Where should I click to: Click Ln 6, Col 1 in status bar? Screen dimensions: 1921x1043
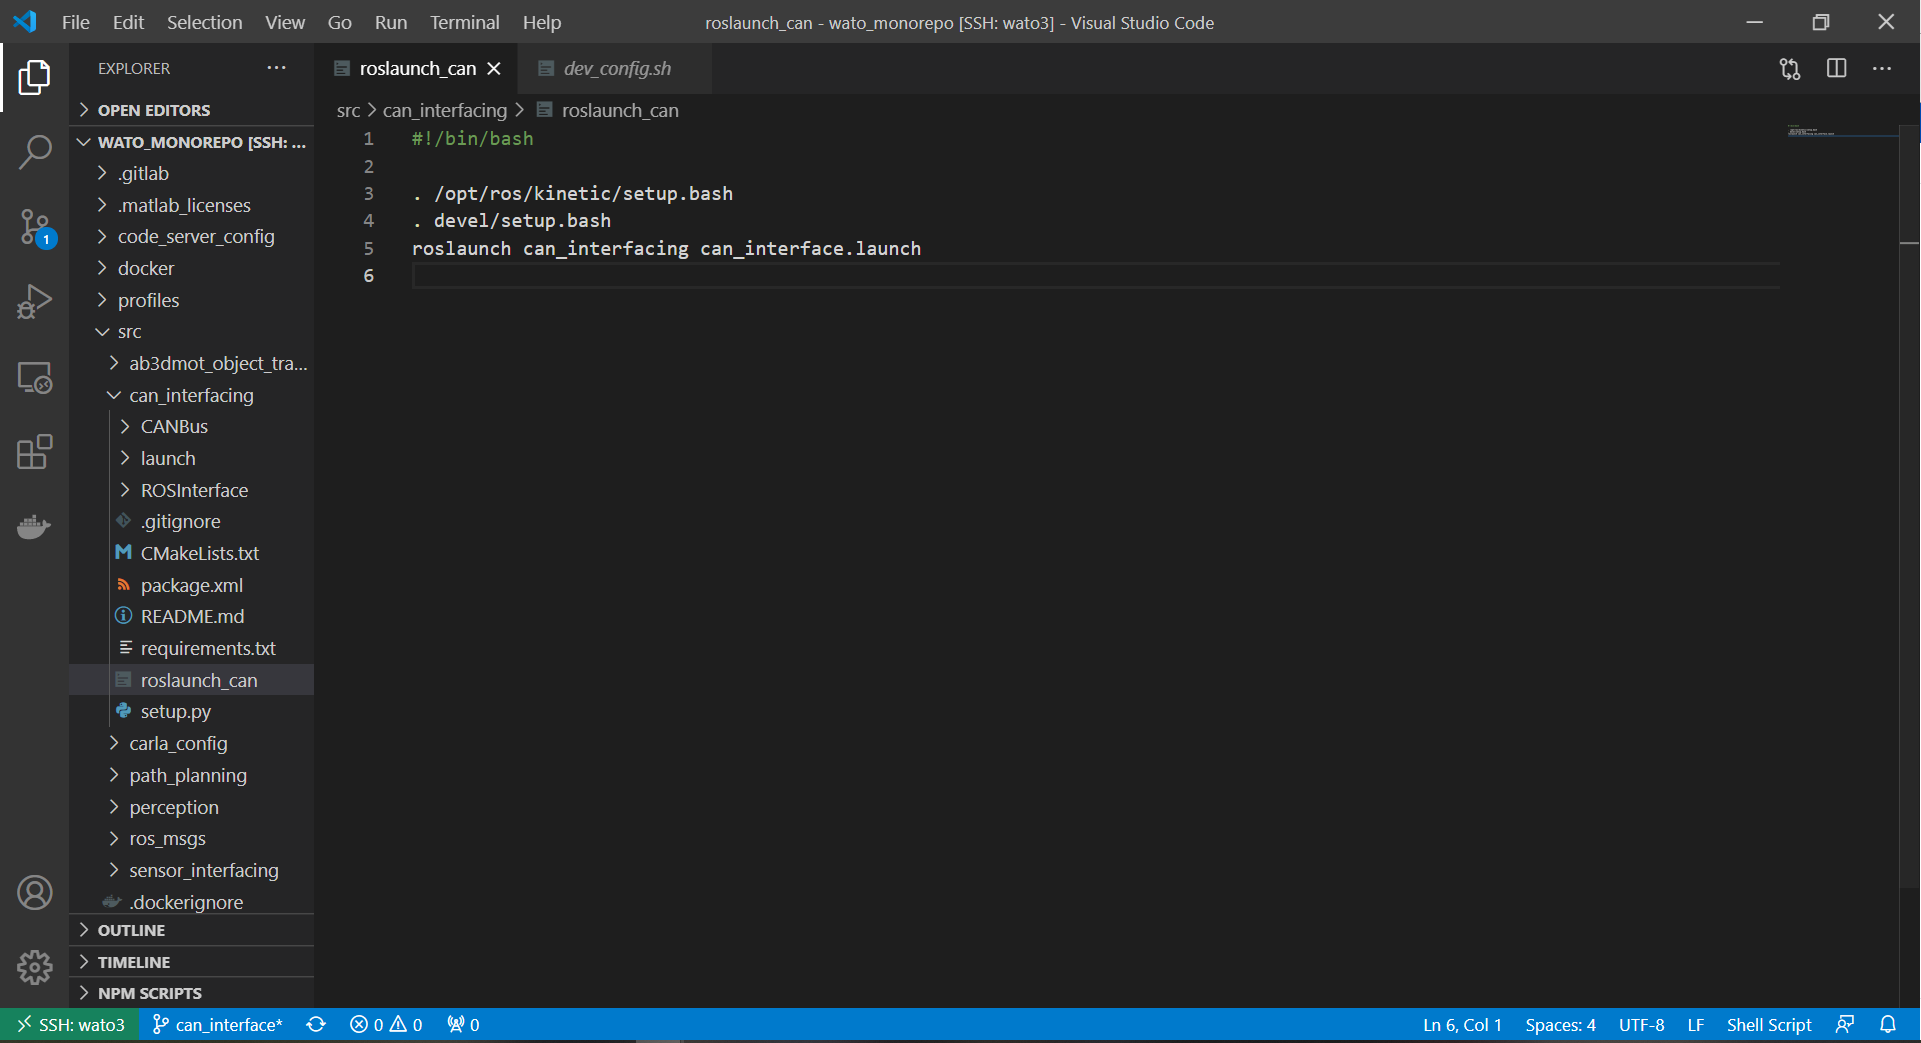point(1462,1025)
